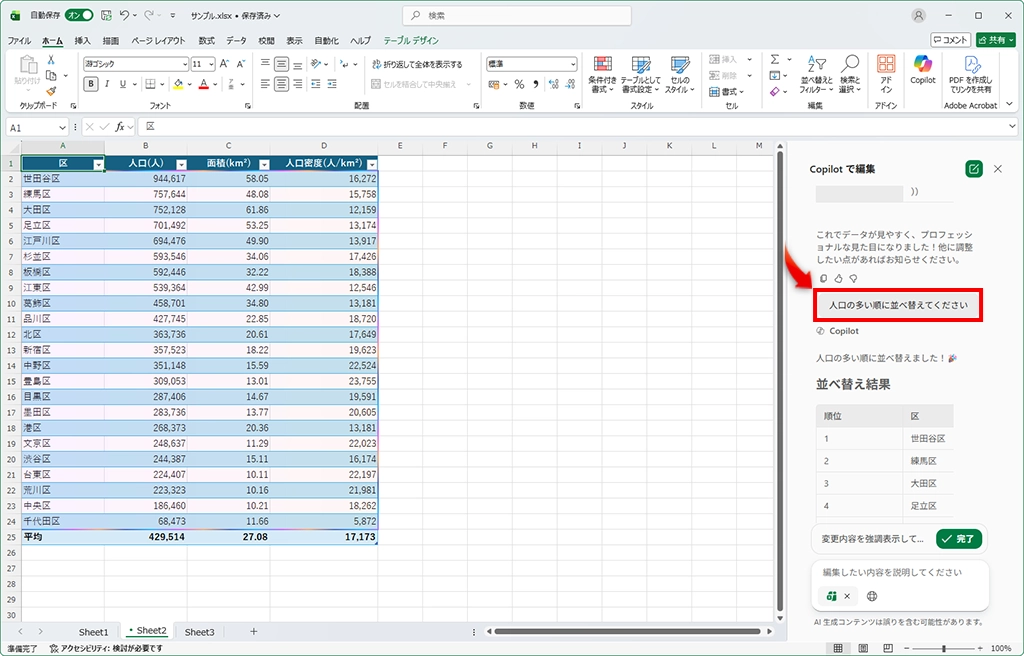This screenshot has height=656, width=1024.
Task: Expand the font size dropdown showing 11
Action: pos(211,64)
